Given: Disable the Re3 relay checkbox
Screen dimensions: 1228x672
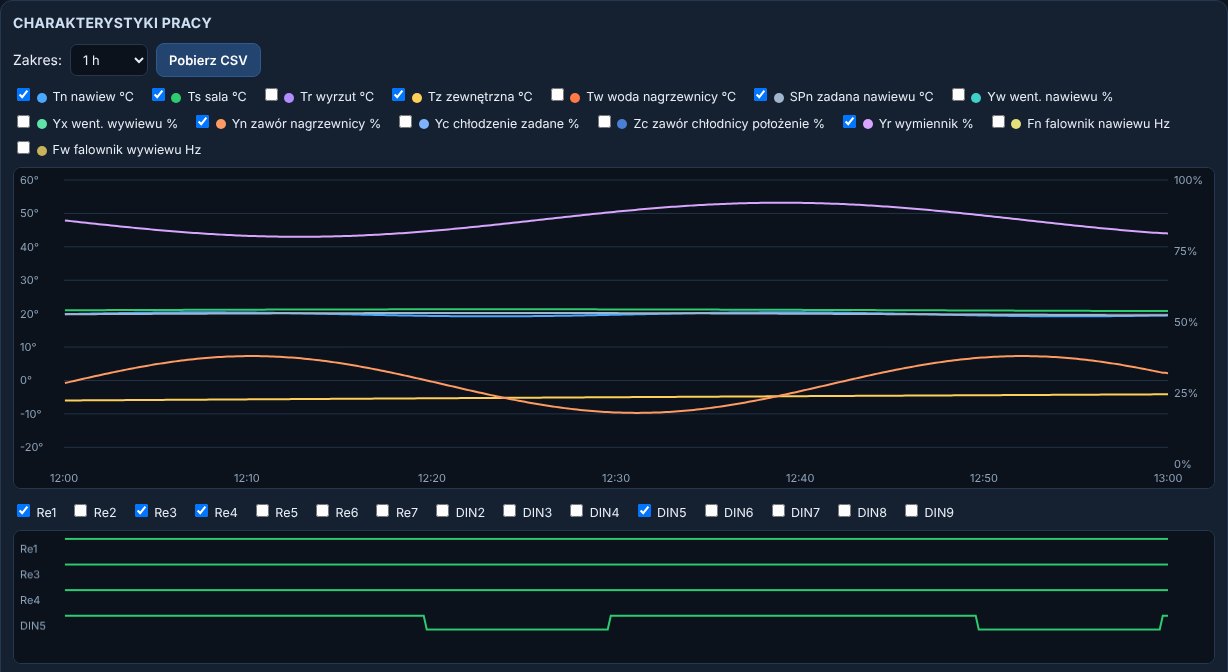Looking at the screenshot, I should (141, 511).
